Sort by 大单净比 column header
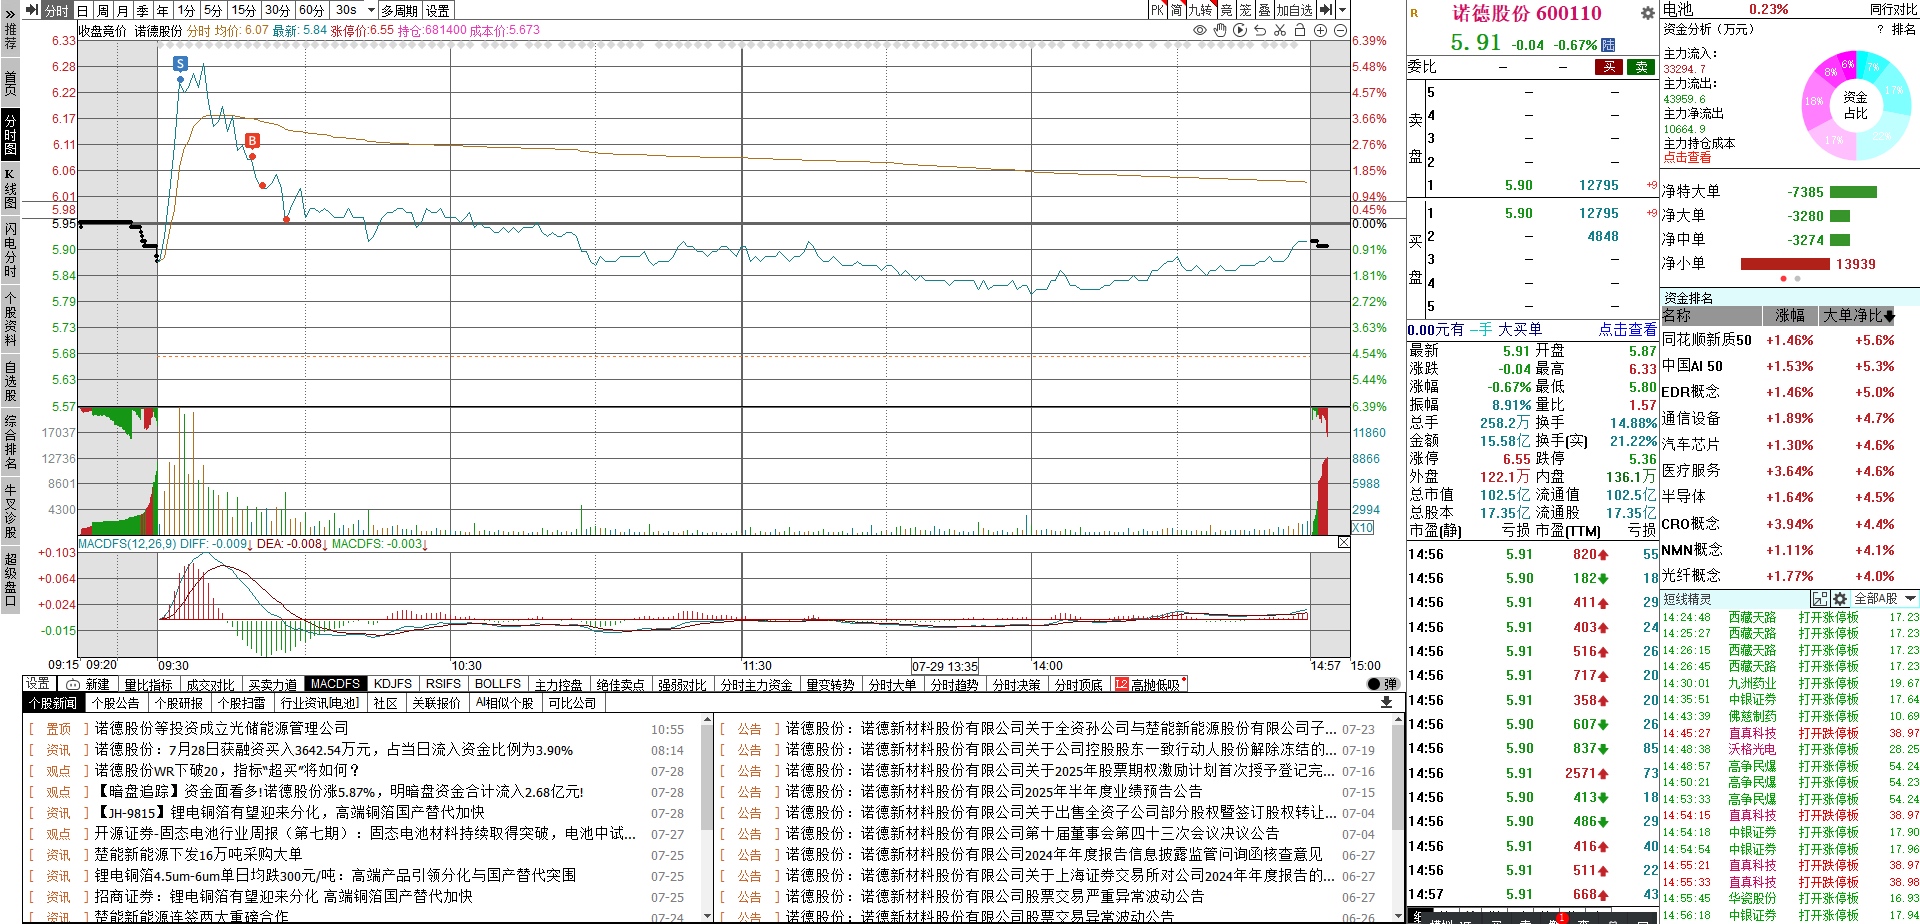The image size is (1920, 924). (x=1858, y=315)
